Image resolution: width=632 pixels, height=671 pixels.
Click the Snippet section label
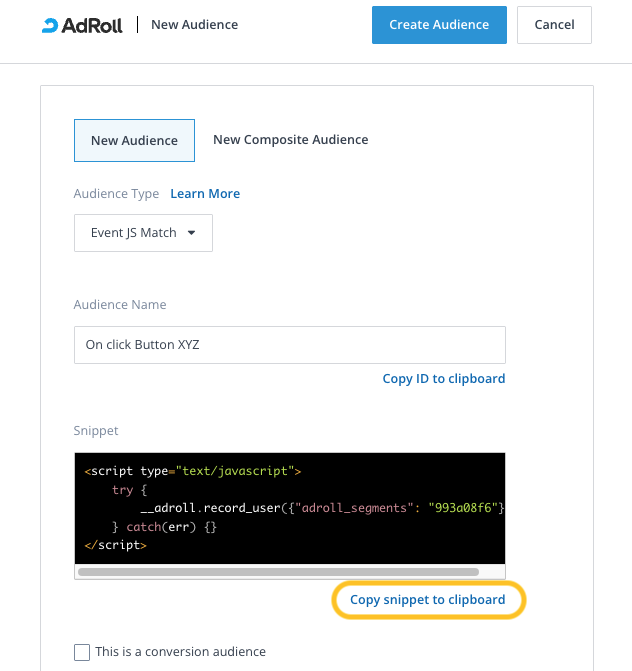96,431
